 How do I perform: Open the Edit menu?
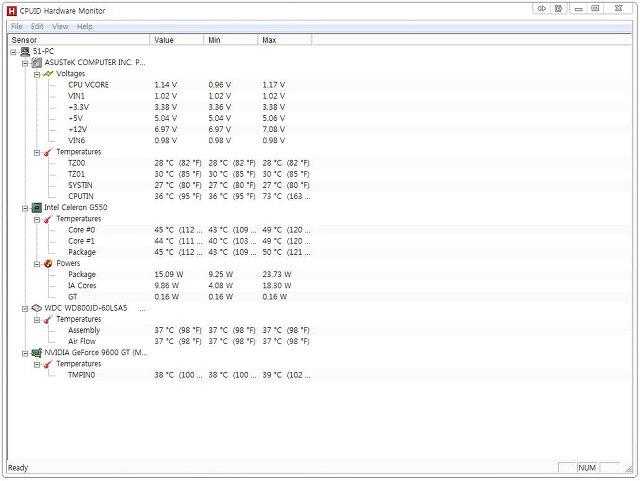[x=37, y=27]
